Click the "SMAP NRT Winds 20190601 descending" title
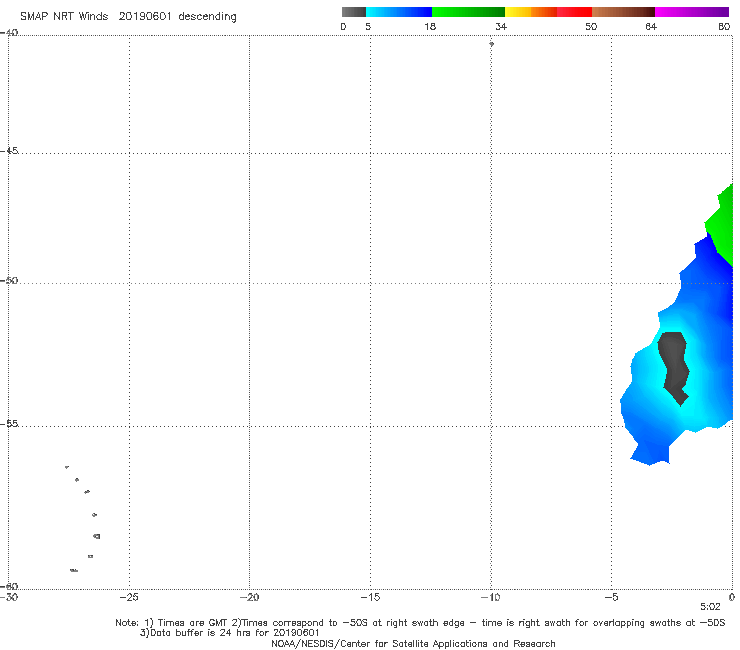 [128, 17]
